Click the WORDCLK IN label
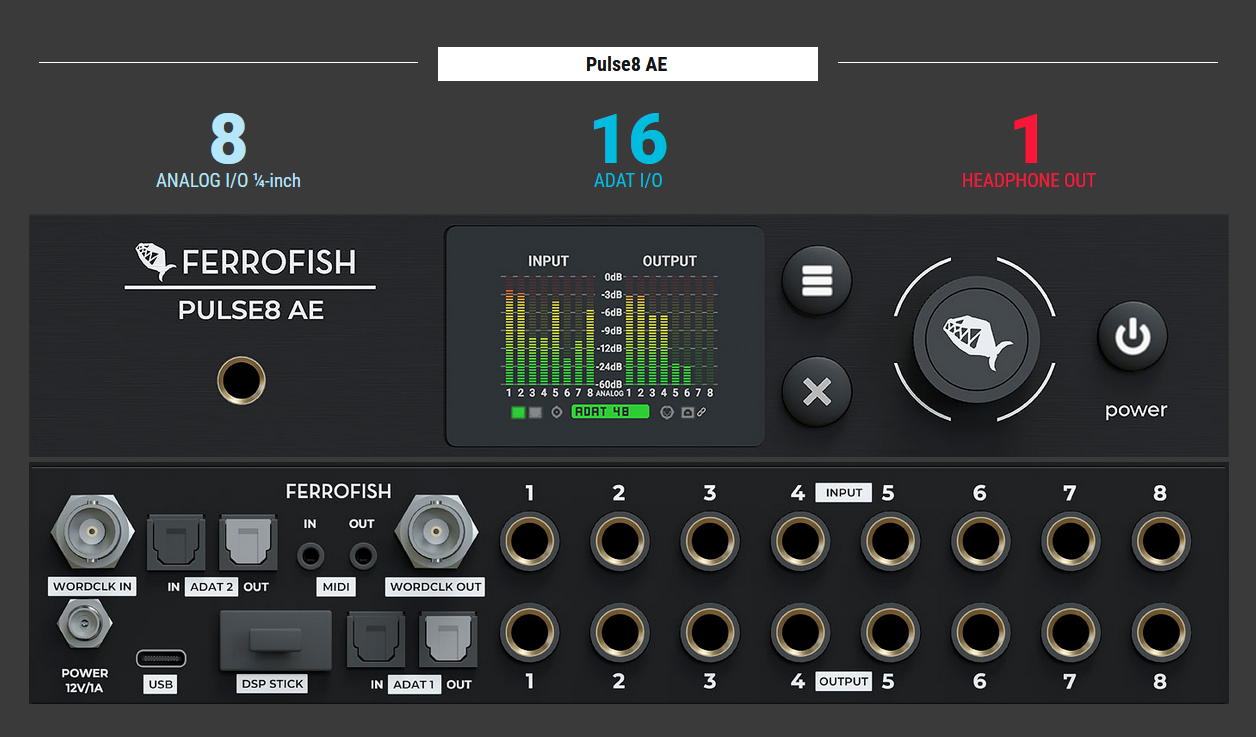The image size is (1256, 737). 92,587
